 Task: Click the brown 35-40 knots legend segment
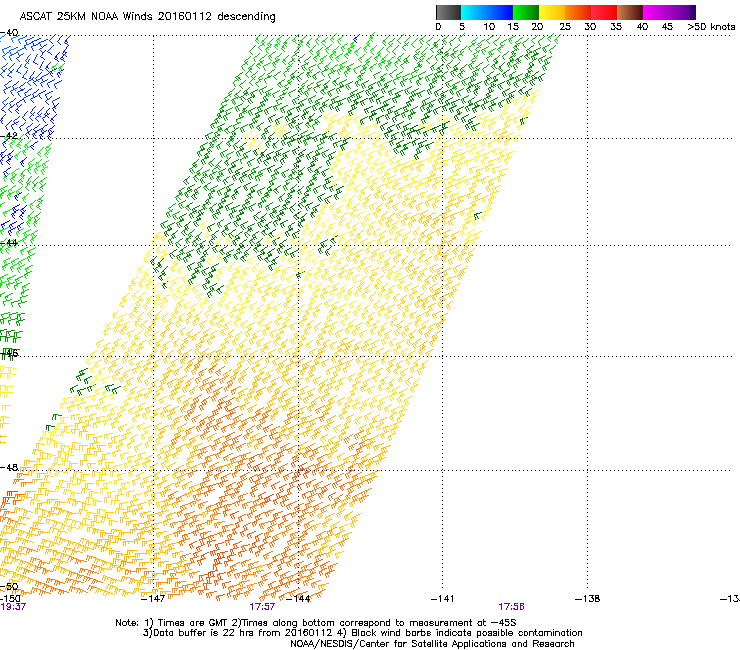pos(630,12)
